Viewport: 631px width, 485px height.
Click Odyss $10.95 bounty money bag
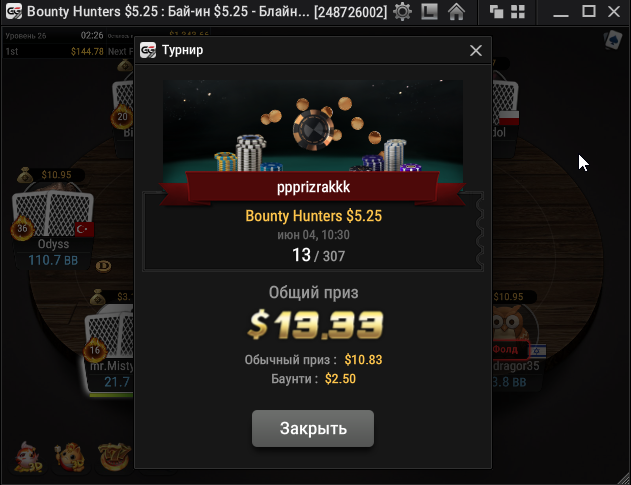click(x=25, y=175)
